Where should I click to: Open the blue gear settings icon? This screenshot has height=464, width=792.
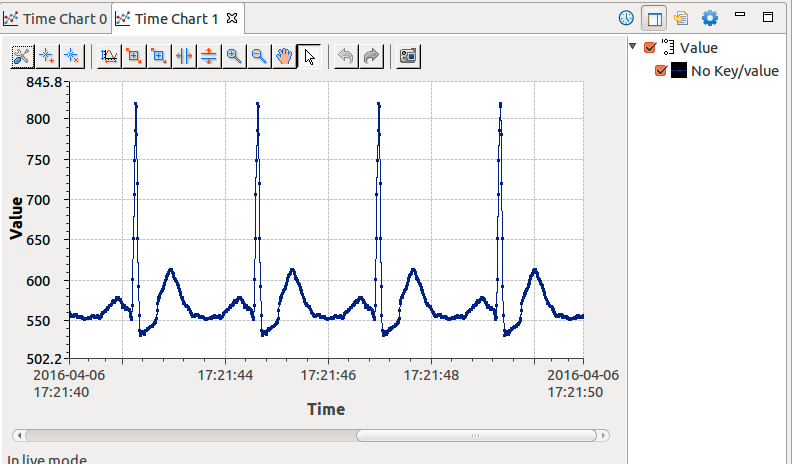(x=710, y=18)
